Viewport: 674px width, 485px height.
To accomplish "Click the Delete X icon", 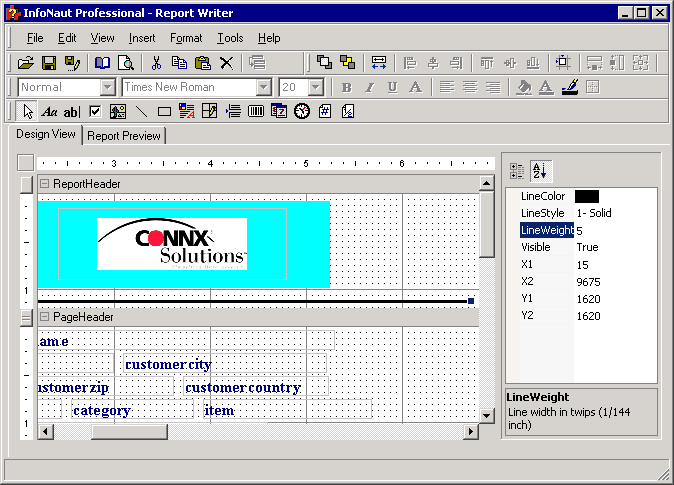I will coord(226,63).
